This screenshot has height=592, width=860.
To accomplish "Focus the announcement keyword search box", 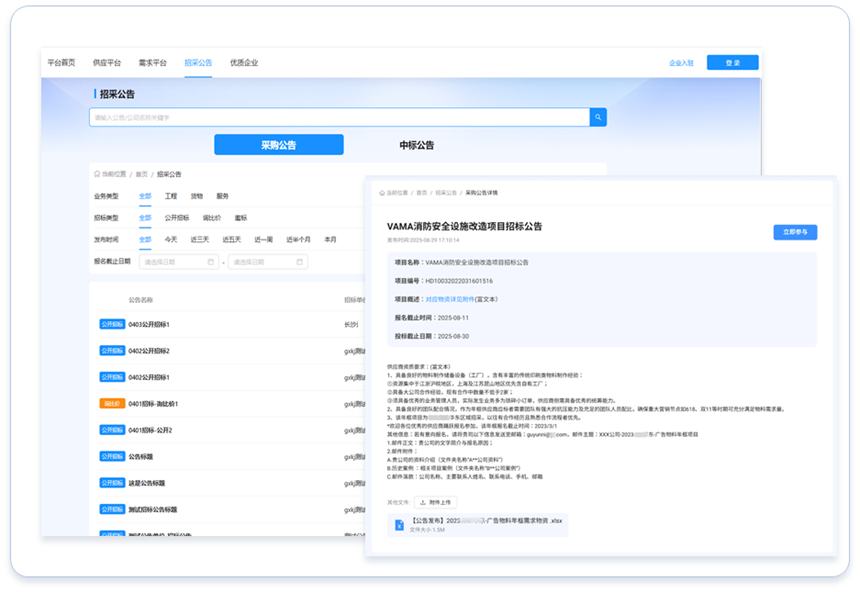I will coord(340,117).
